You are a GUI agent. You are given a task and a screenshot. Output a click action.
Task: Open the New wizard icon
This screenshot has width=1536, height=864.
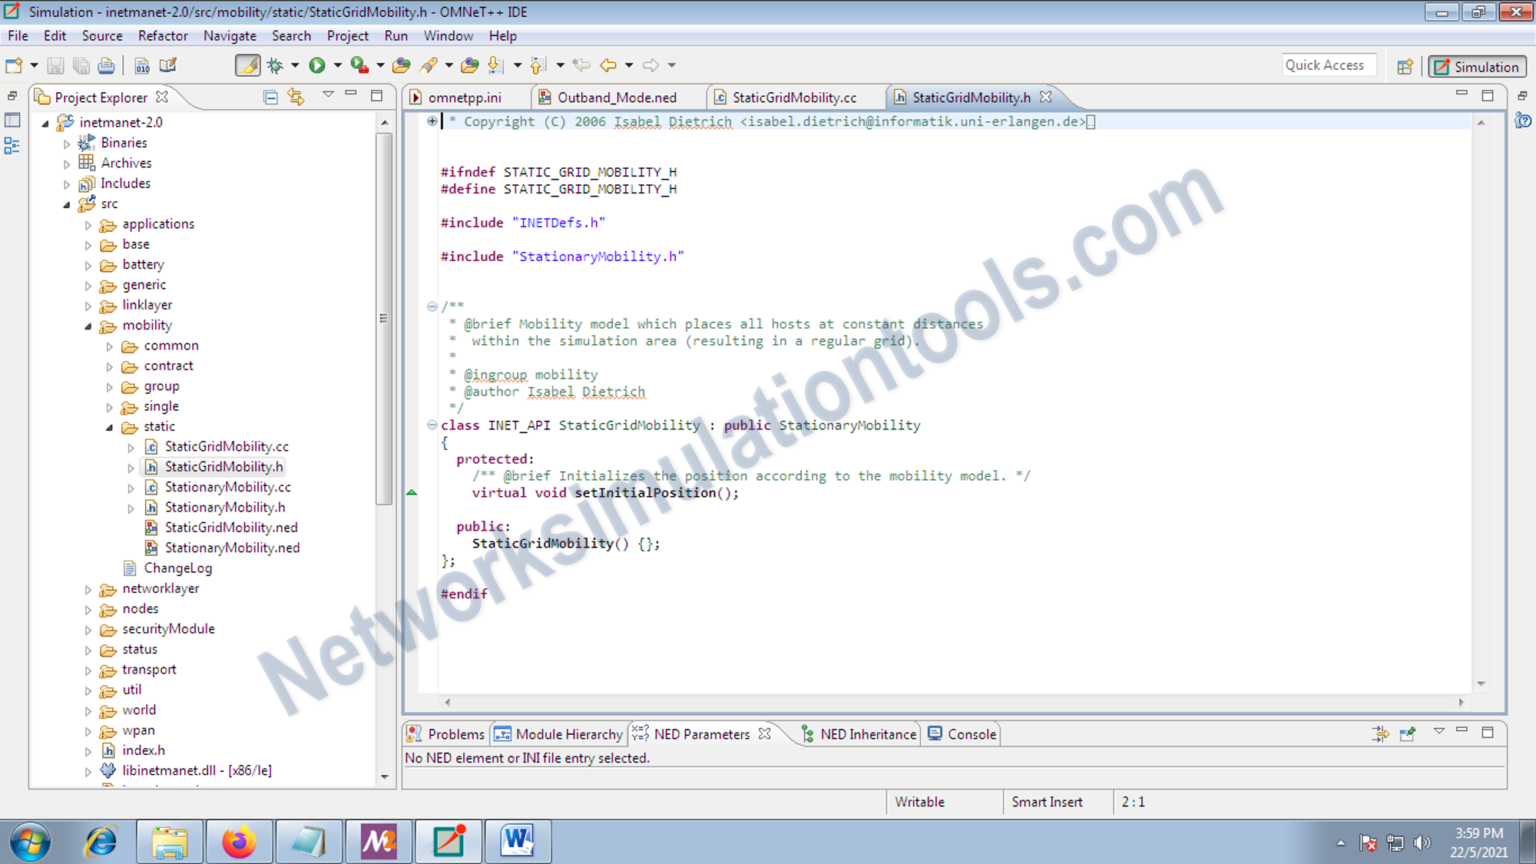click(x=14, y=65)
